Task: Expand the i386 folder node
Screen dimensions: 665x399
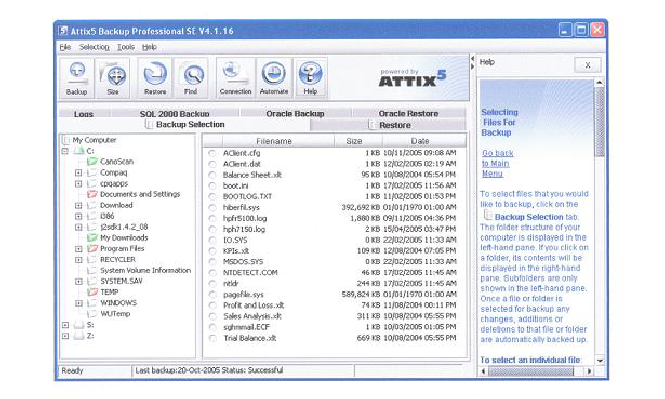Action: pos(78,216)
